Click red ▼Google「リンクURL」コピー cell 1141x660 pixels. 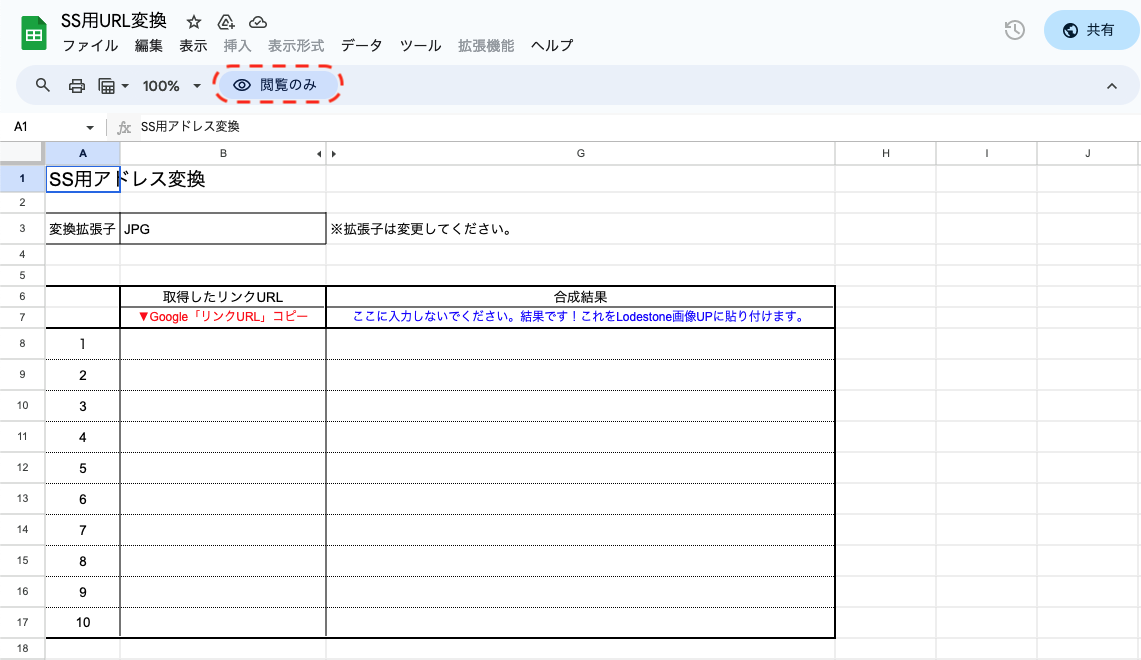tap(223, 317)
